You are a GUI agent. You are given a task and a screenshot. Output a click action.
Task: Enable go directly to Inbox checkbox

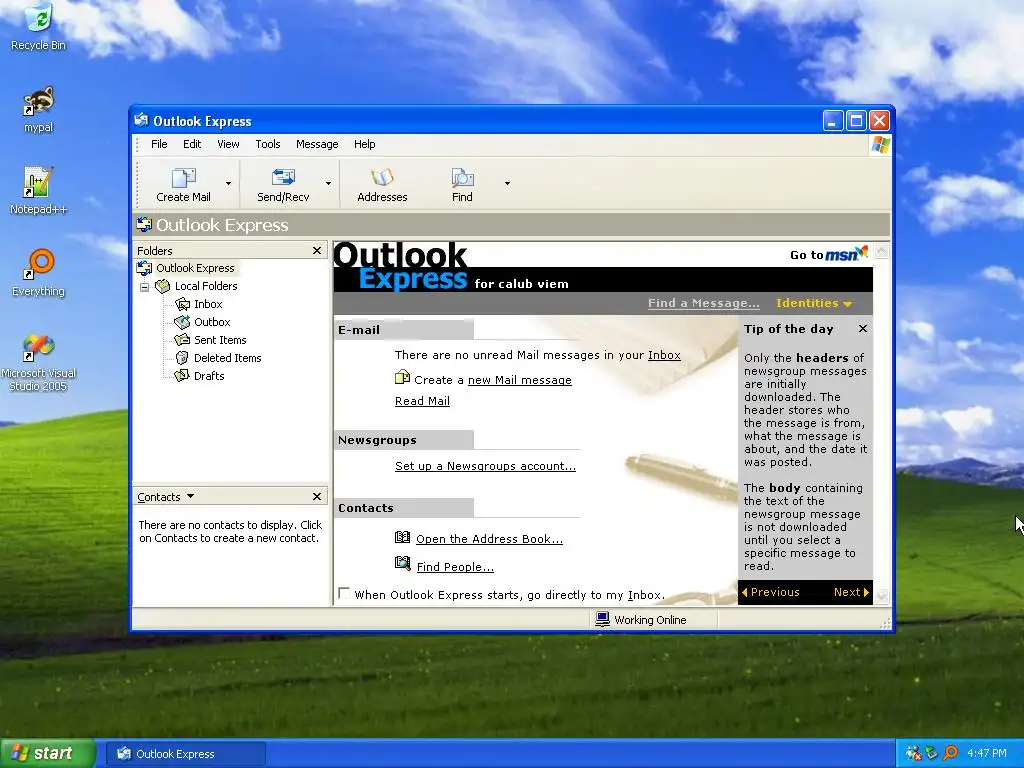(344, 593)
